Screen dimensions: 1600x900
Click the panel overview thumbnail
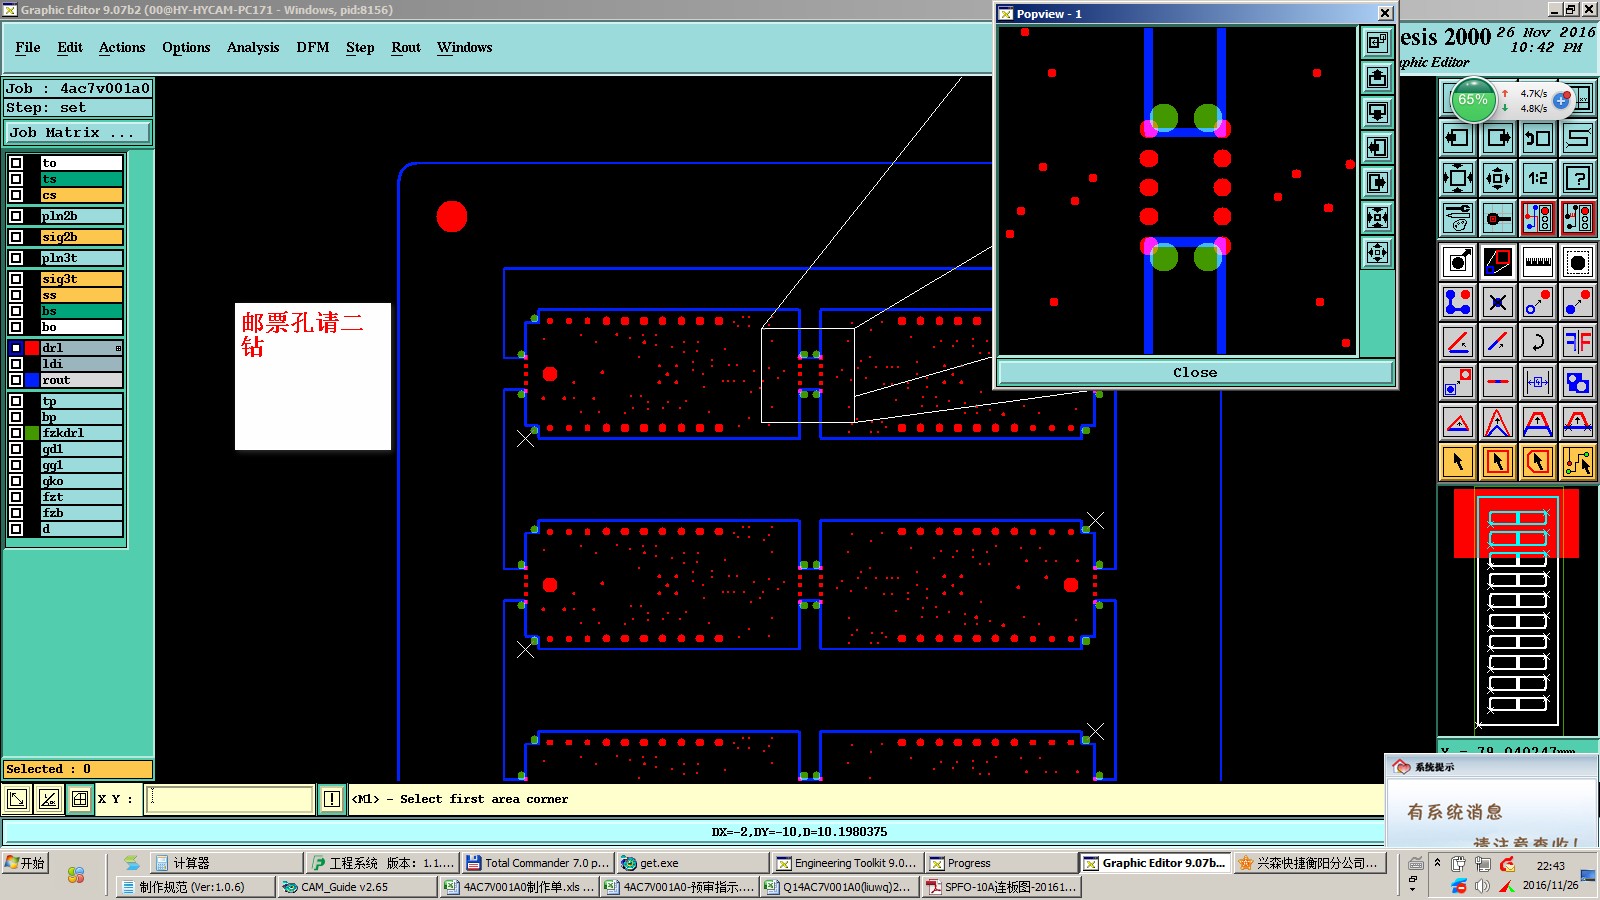[1517, 610]
